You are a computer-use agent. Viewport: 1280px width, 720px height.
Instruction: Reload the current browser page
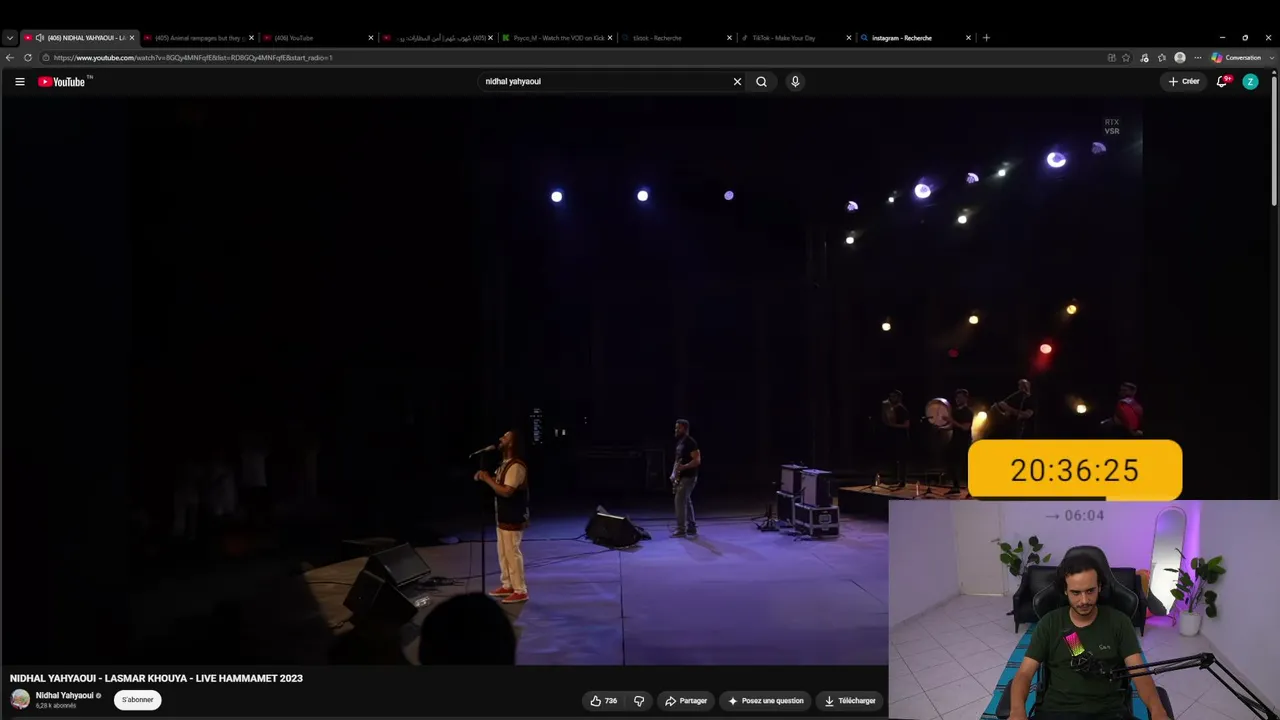click(28, 58)
